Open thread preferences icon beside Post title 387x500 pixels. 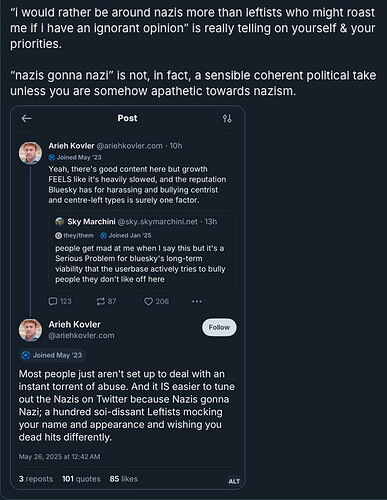227,118
